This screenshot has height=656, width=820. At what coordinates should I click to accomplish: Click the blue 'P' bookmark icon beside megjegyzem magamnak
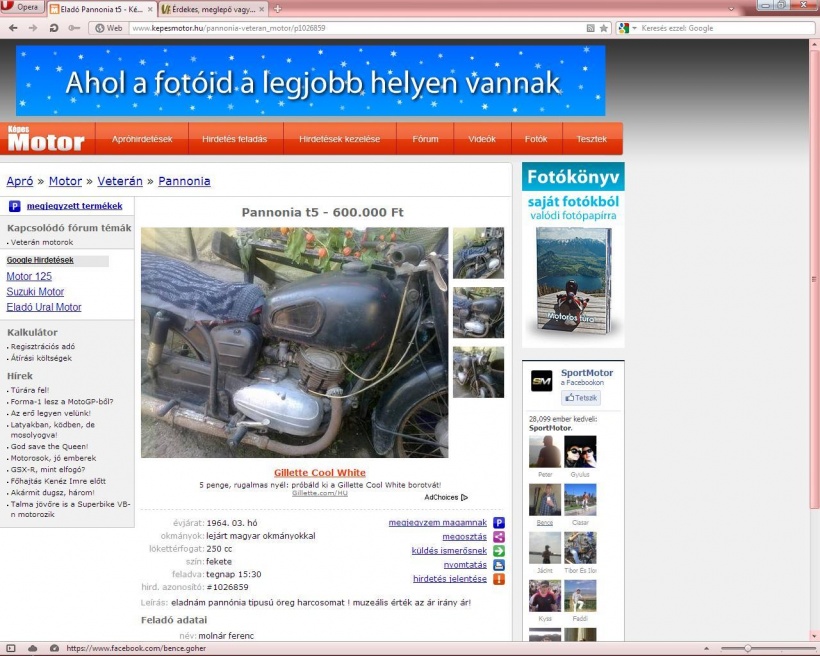coord(499,522)
